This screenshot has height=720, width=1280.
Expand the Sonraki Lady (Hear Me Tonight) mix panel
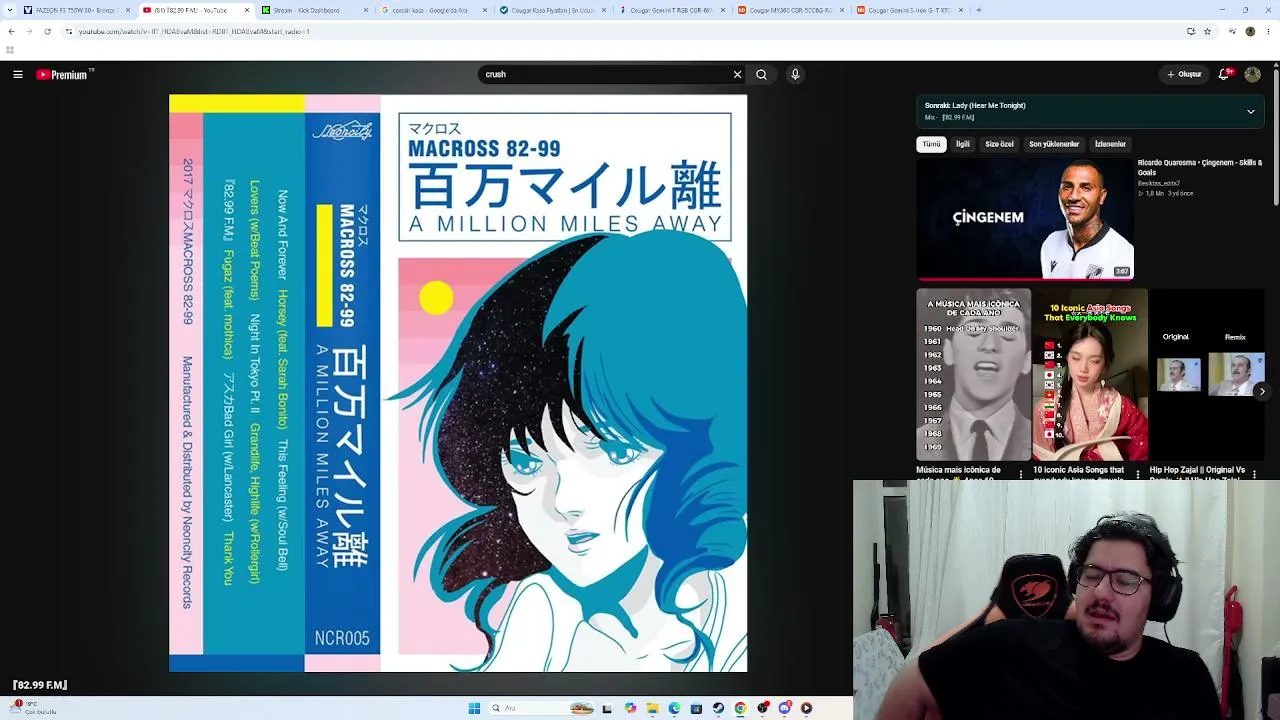[1250, 111]
